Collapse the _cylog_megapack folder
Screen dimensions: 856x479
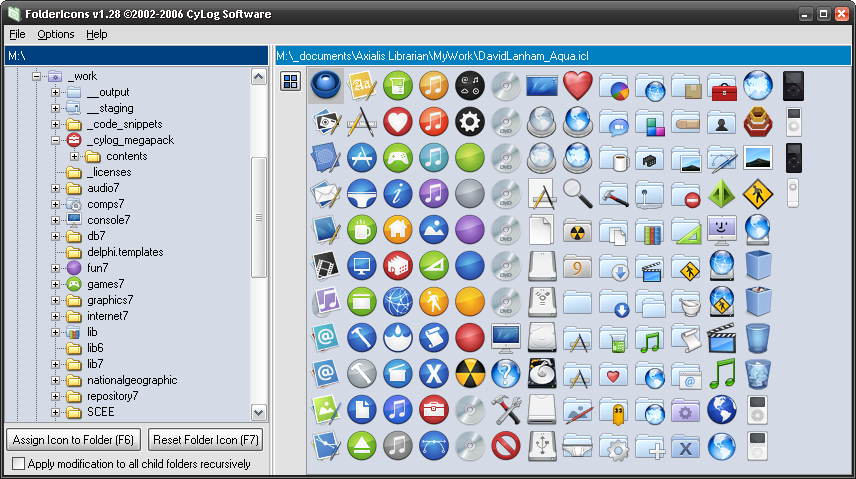[x=55, y=140]
